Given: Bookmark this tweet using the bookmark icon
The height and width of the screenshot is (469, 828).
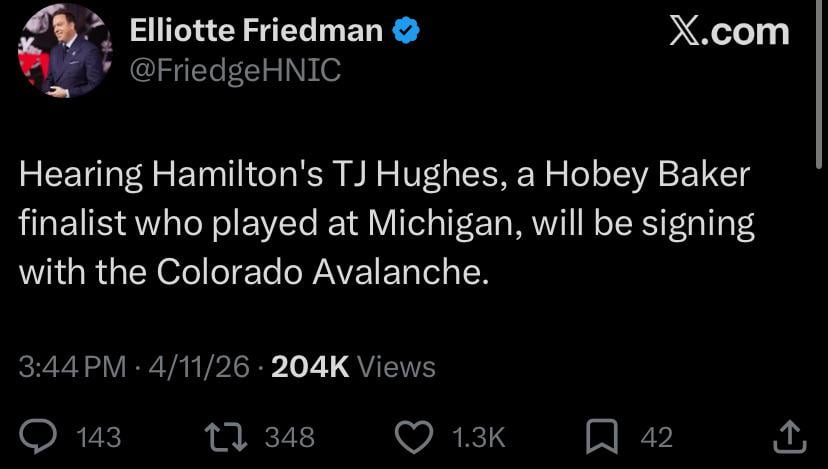Looking at the screenshot, I should click(x=600, y=437).
